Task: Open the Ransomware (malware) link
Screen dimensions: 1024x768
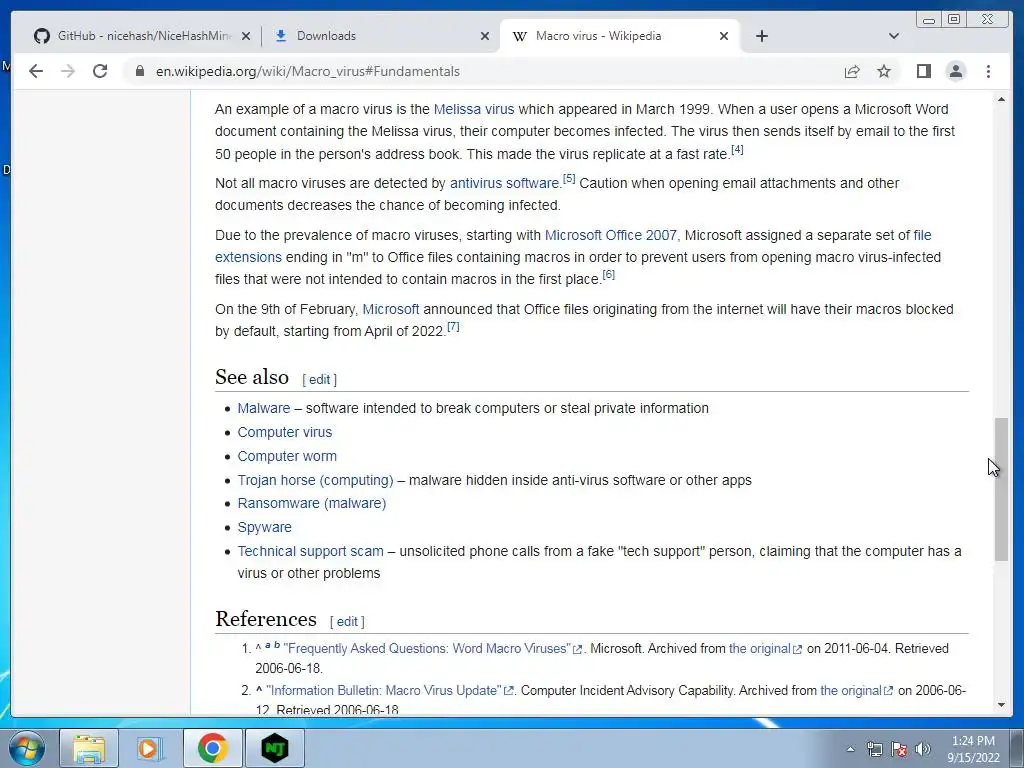Action: [x=312, y=504]
